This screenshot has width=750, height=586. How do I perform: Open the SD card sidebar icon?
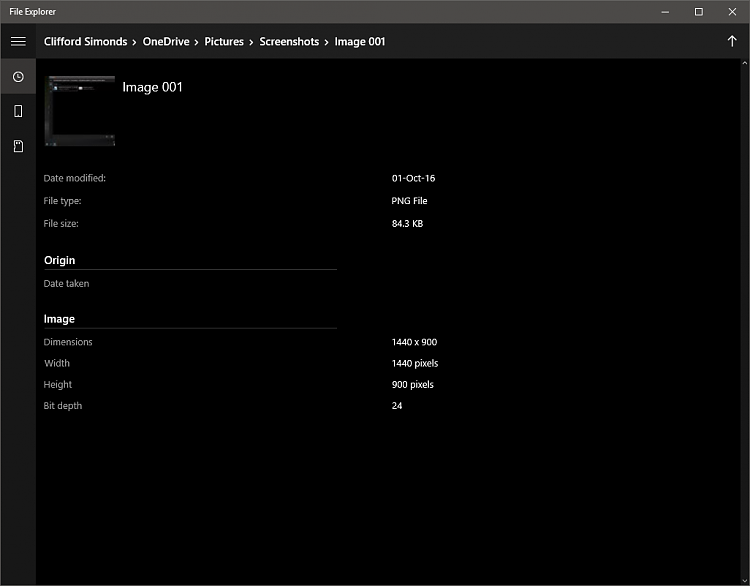(18, 146)
